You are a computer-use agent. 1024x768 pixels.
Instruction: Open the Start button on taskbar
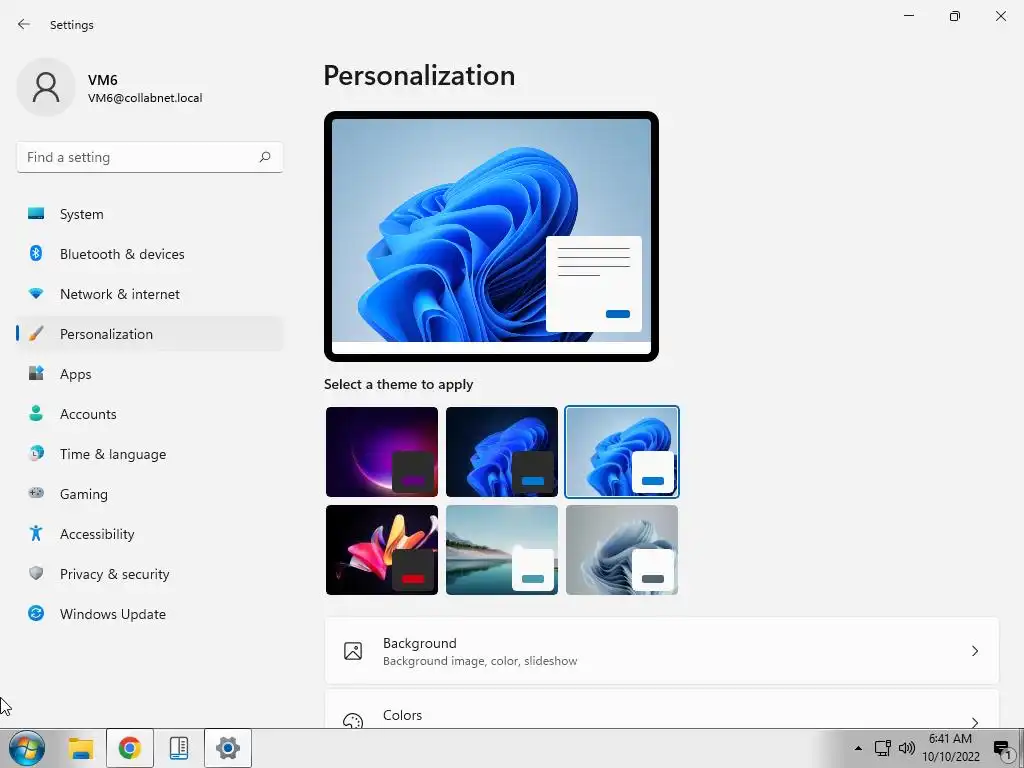(27, 748)
